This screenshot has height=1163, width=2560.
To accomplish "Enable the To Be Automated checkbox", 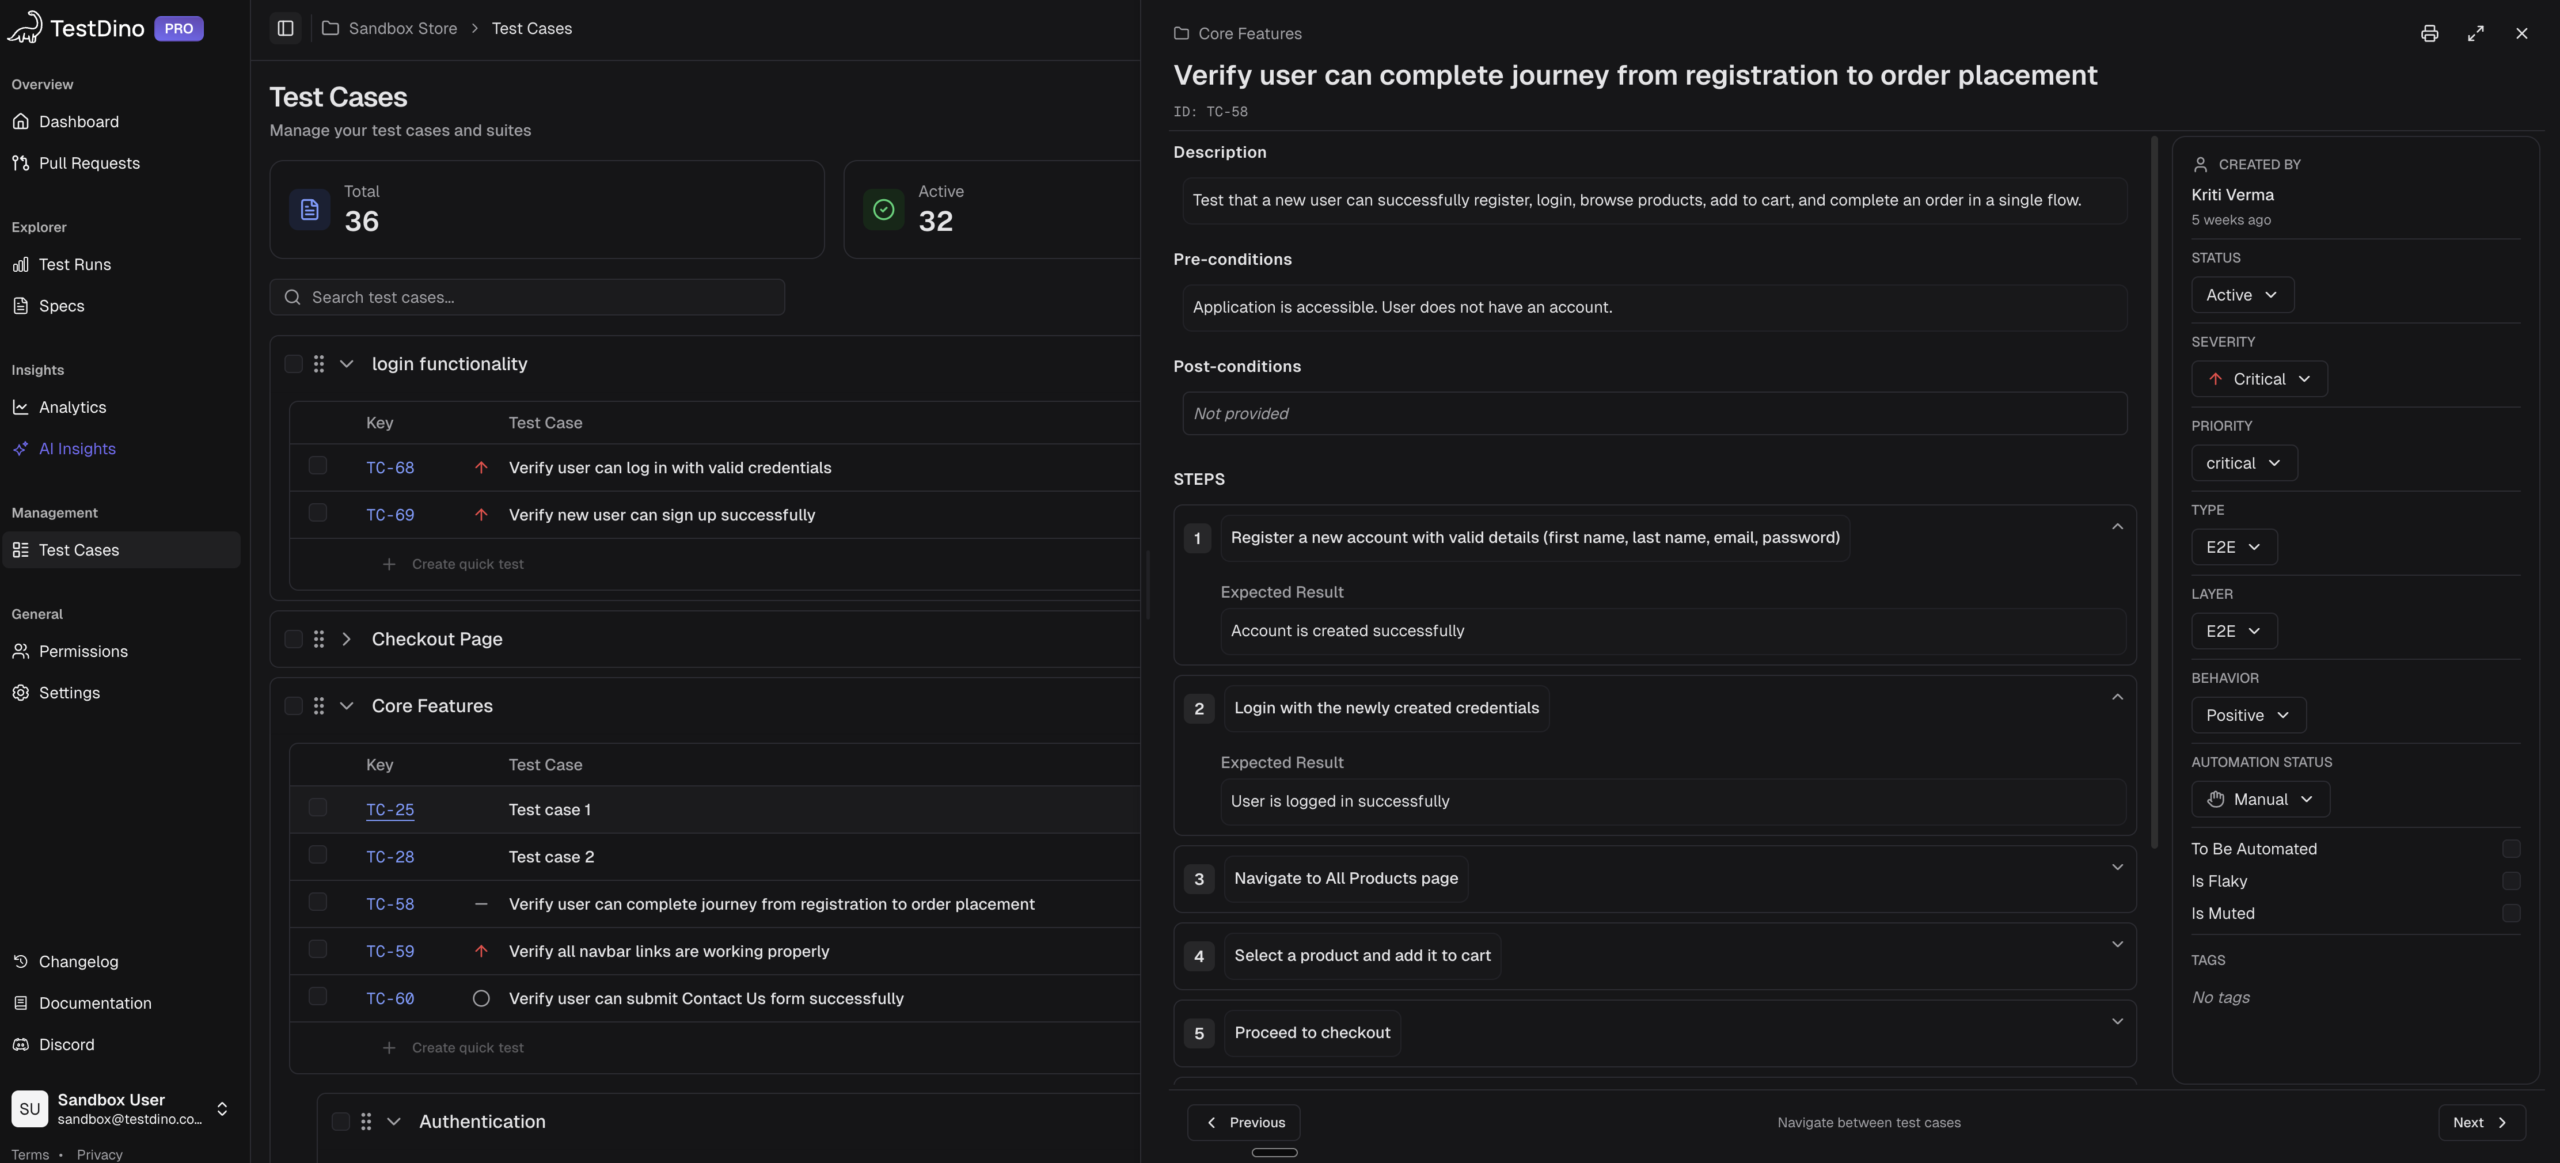I will [2510, 849].
